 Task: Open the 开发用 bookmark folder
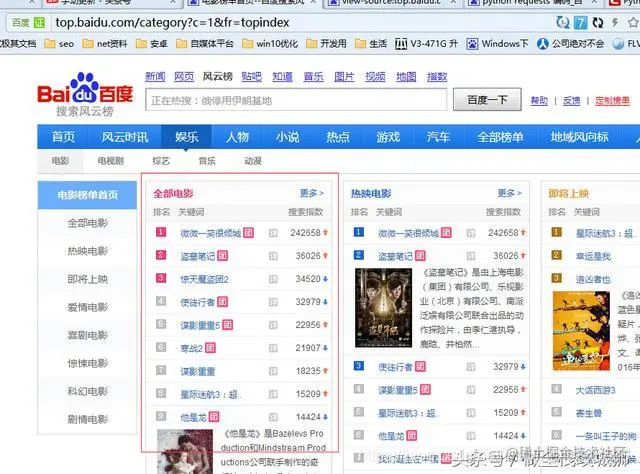coord(326,44)
